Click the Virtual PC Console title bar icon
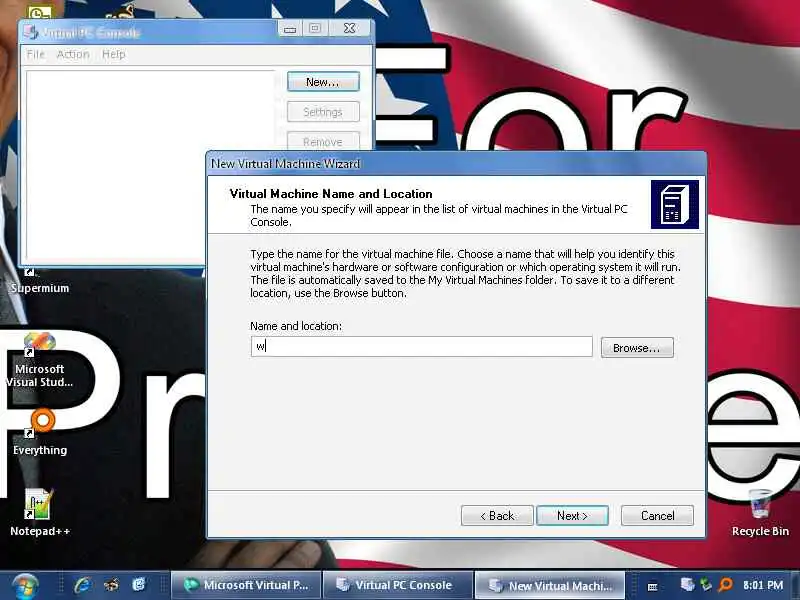This screenshot has height=600, width=800. pyautogui.click(x=32, y=32)
